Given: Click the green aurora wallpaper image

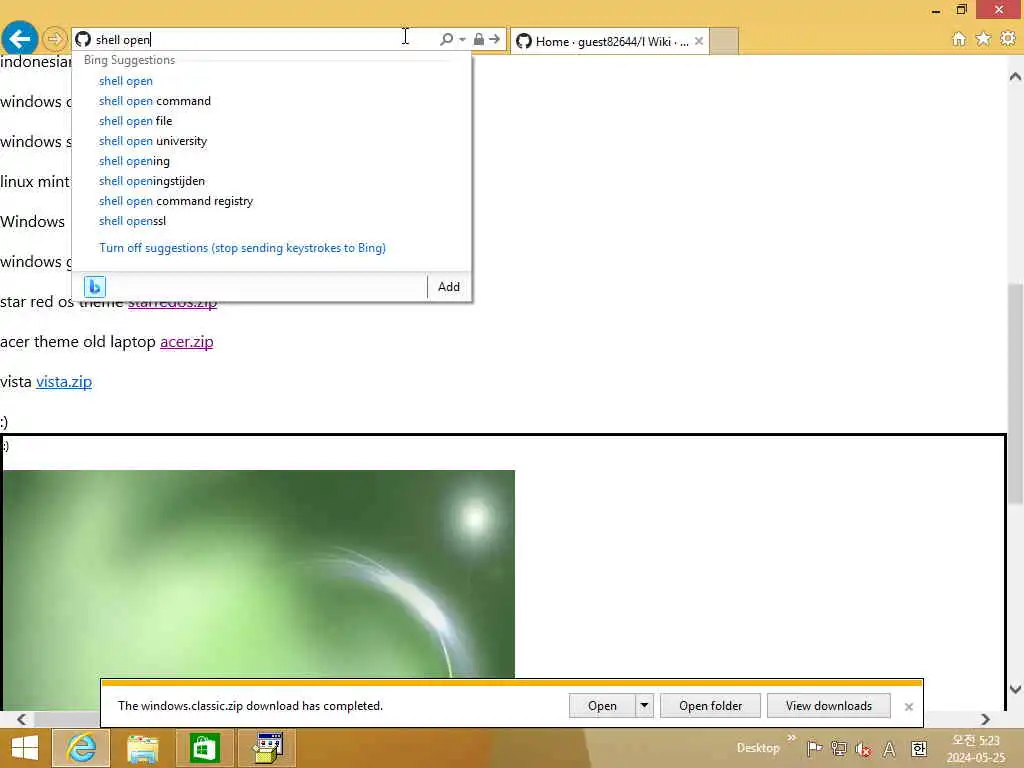Looking at the screenshot, I should point(259,573).
